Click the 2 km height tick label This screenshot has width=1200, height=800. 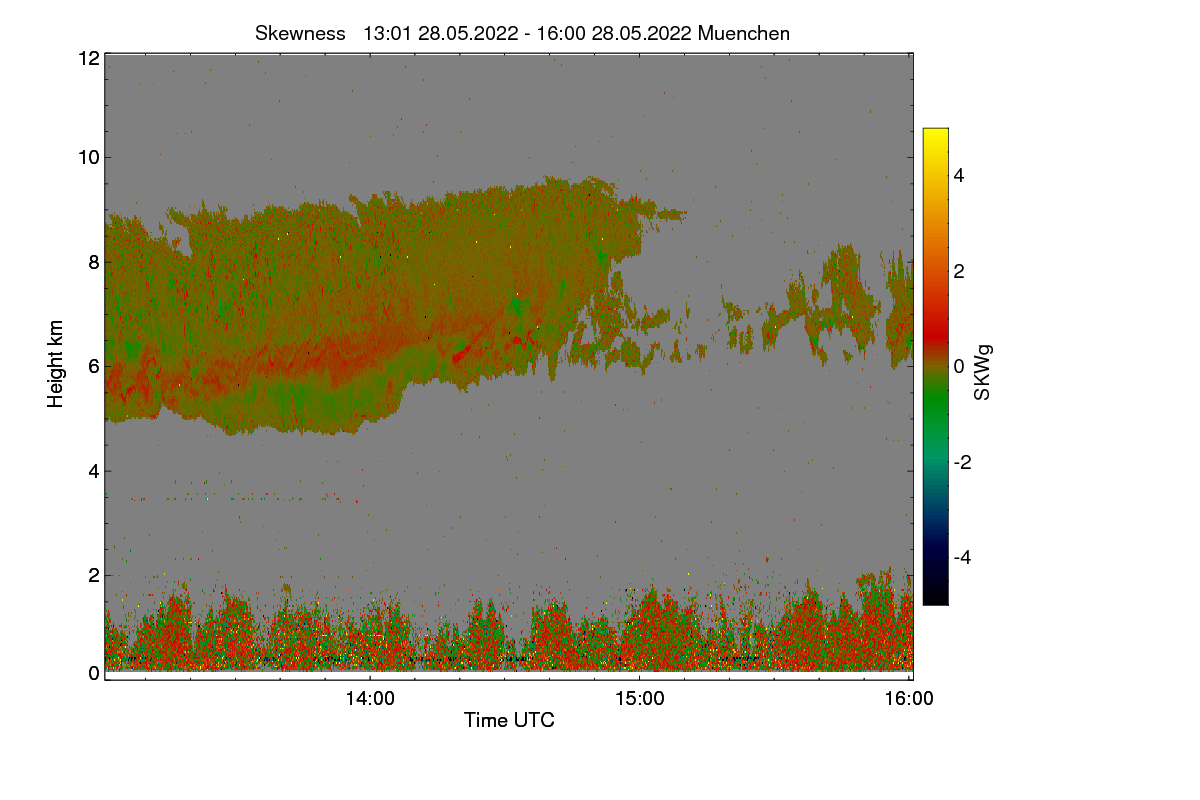[x=94, y=575]
